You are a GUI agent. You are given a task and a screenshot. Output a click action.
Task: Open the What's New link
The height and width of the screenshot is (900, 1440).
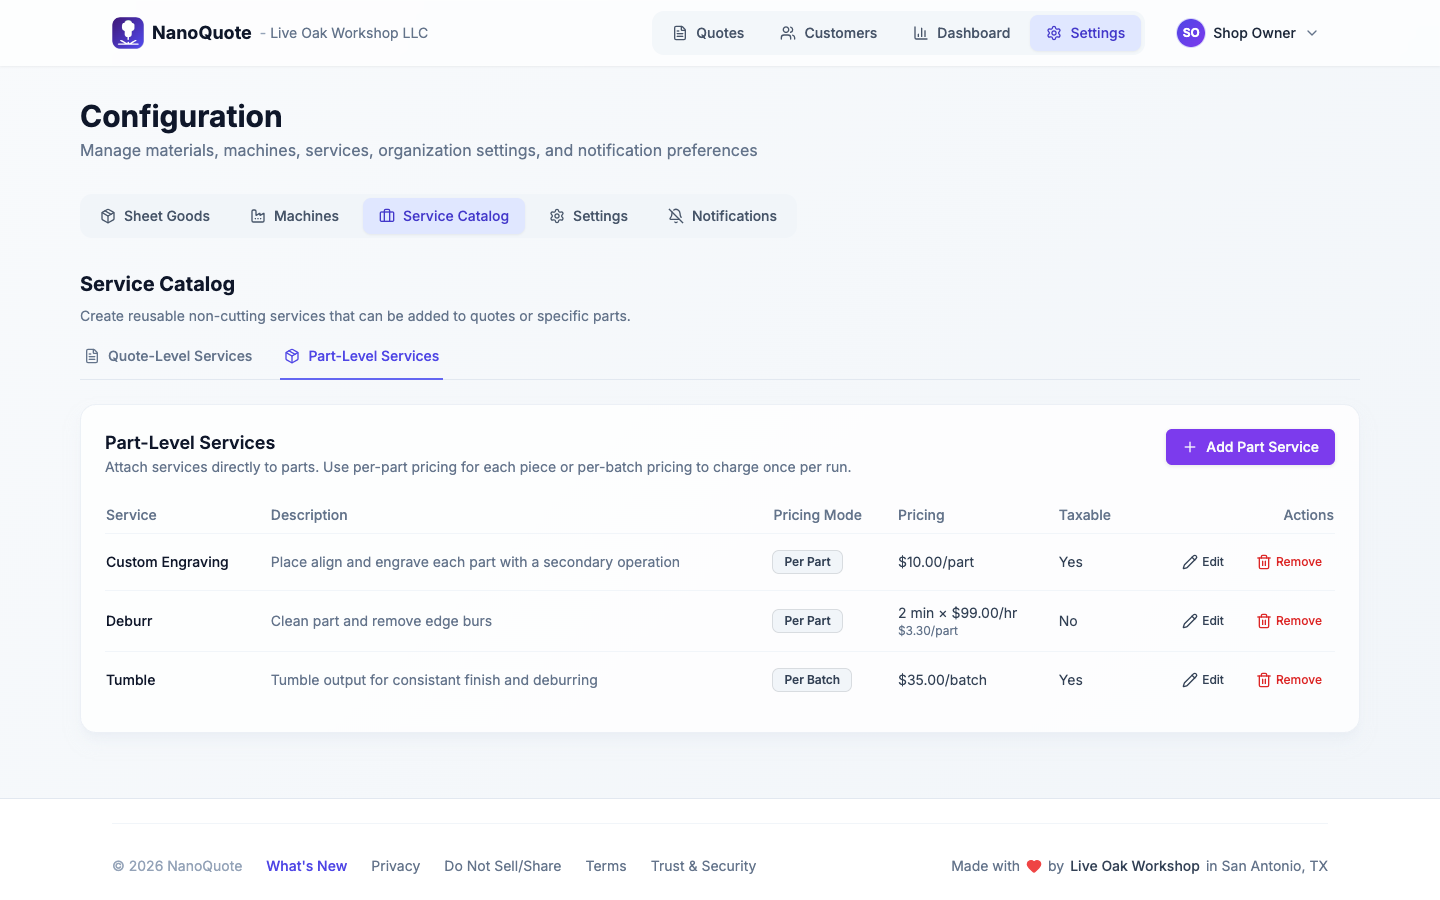306,866
